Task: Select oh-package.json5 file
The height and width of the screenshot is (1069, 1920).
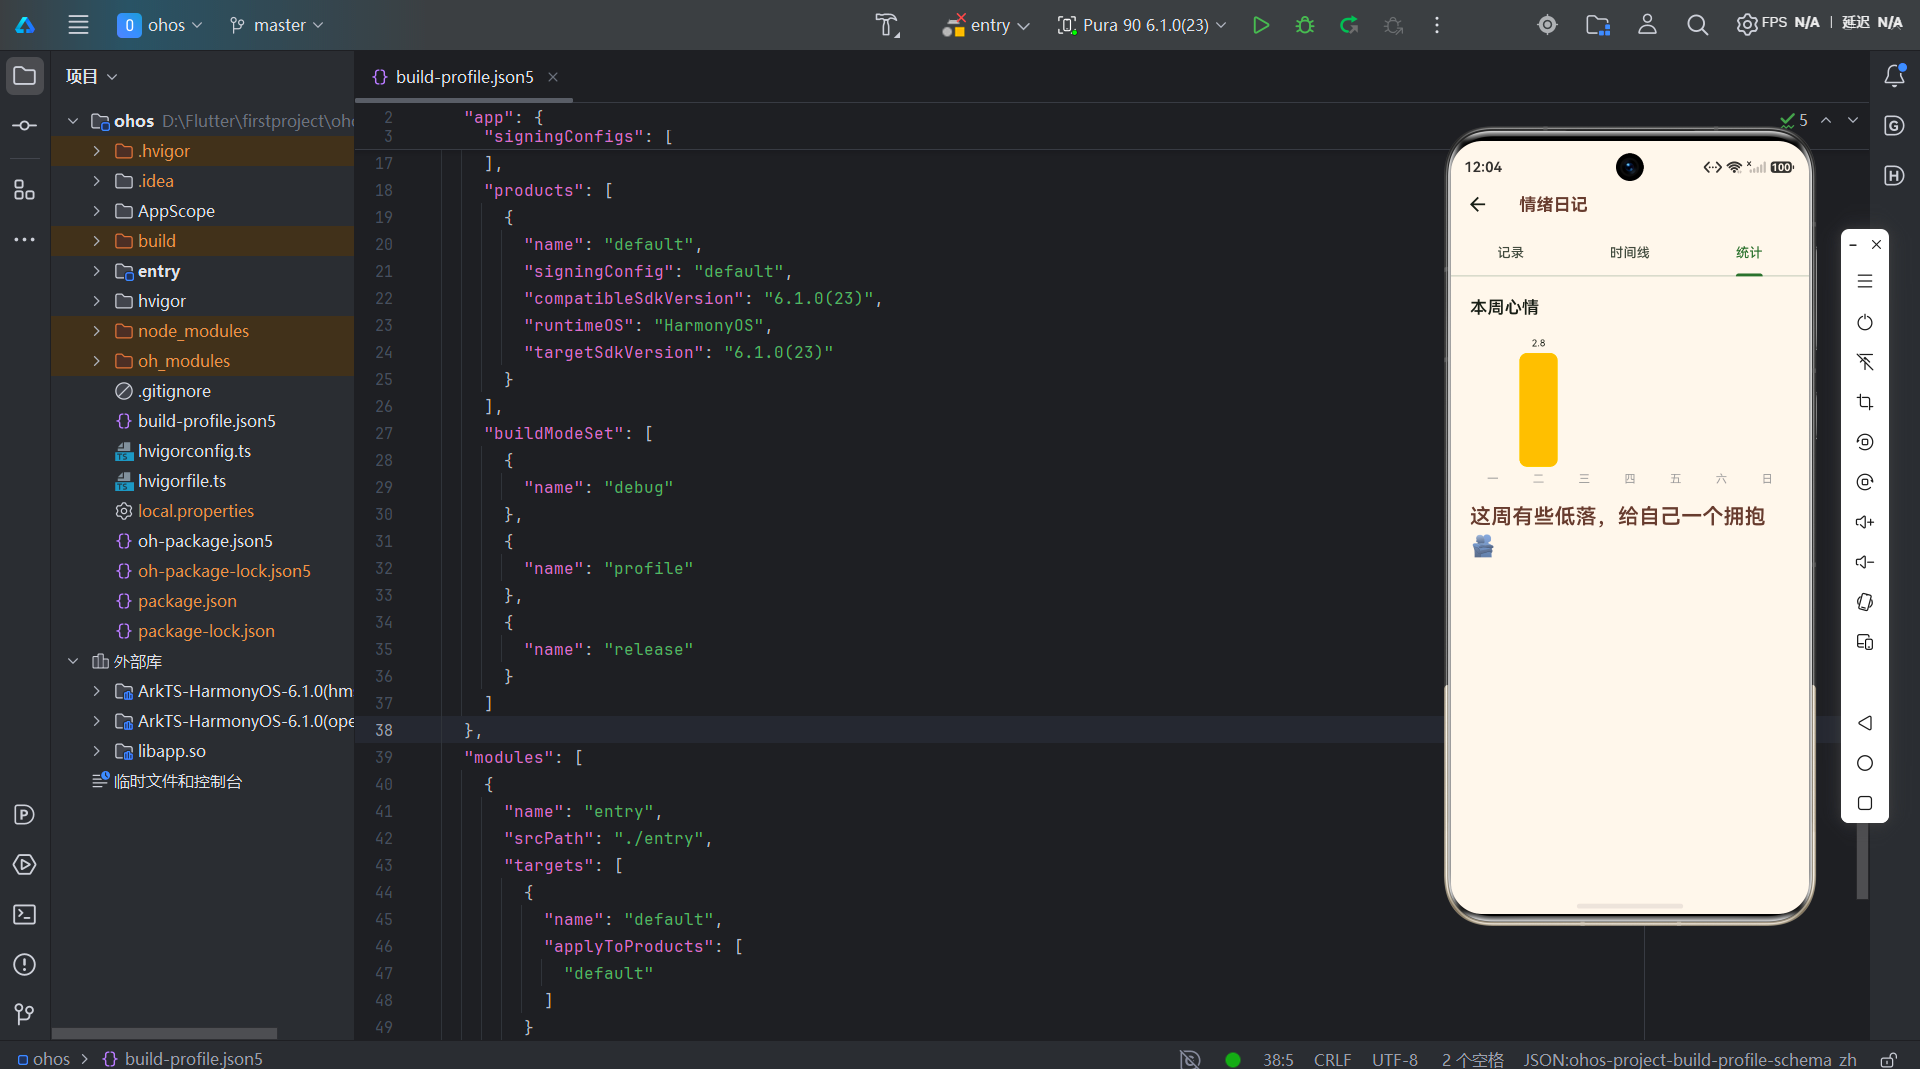Action: tap(204, 541)
